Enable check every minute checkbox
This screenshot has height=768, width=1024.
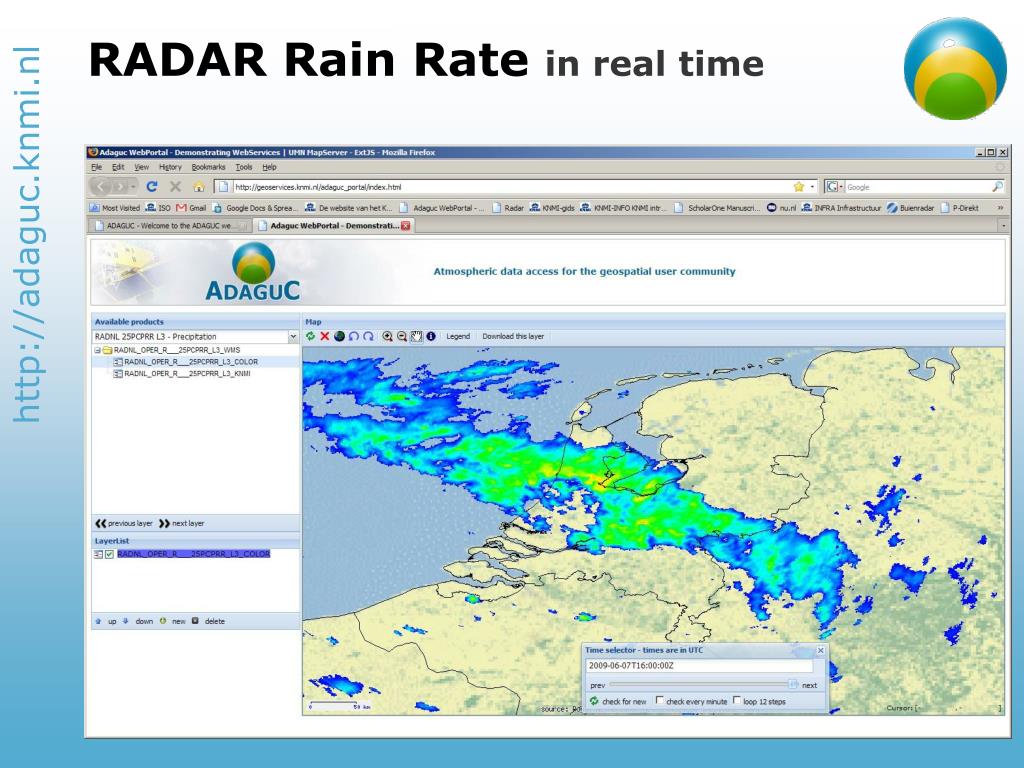point(659,700)
